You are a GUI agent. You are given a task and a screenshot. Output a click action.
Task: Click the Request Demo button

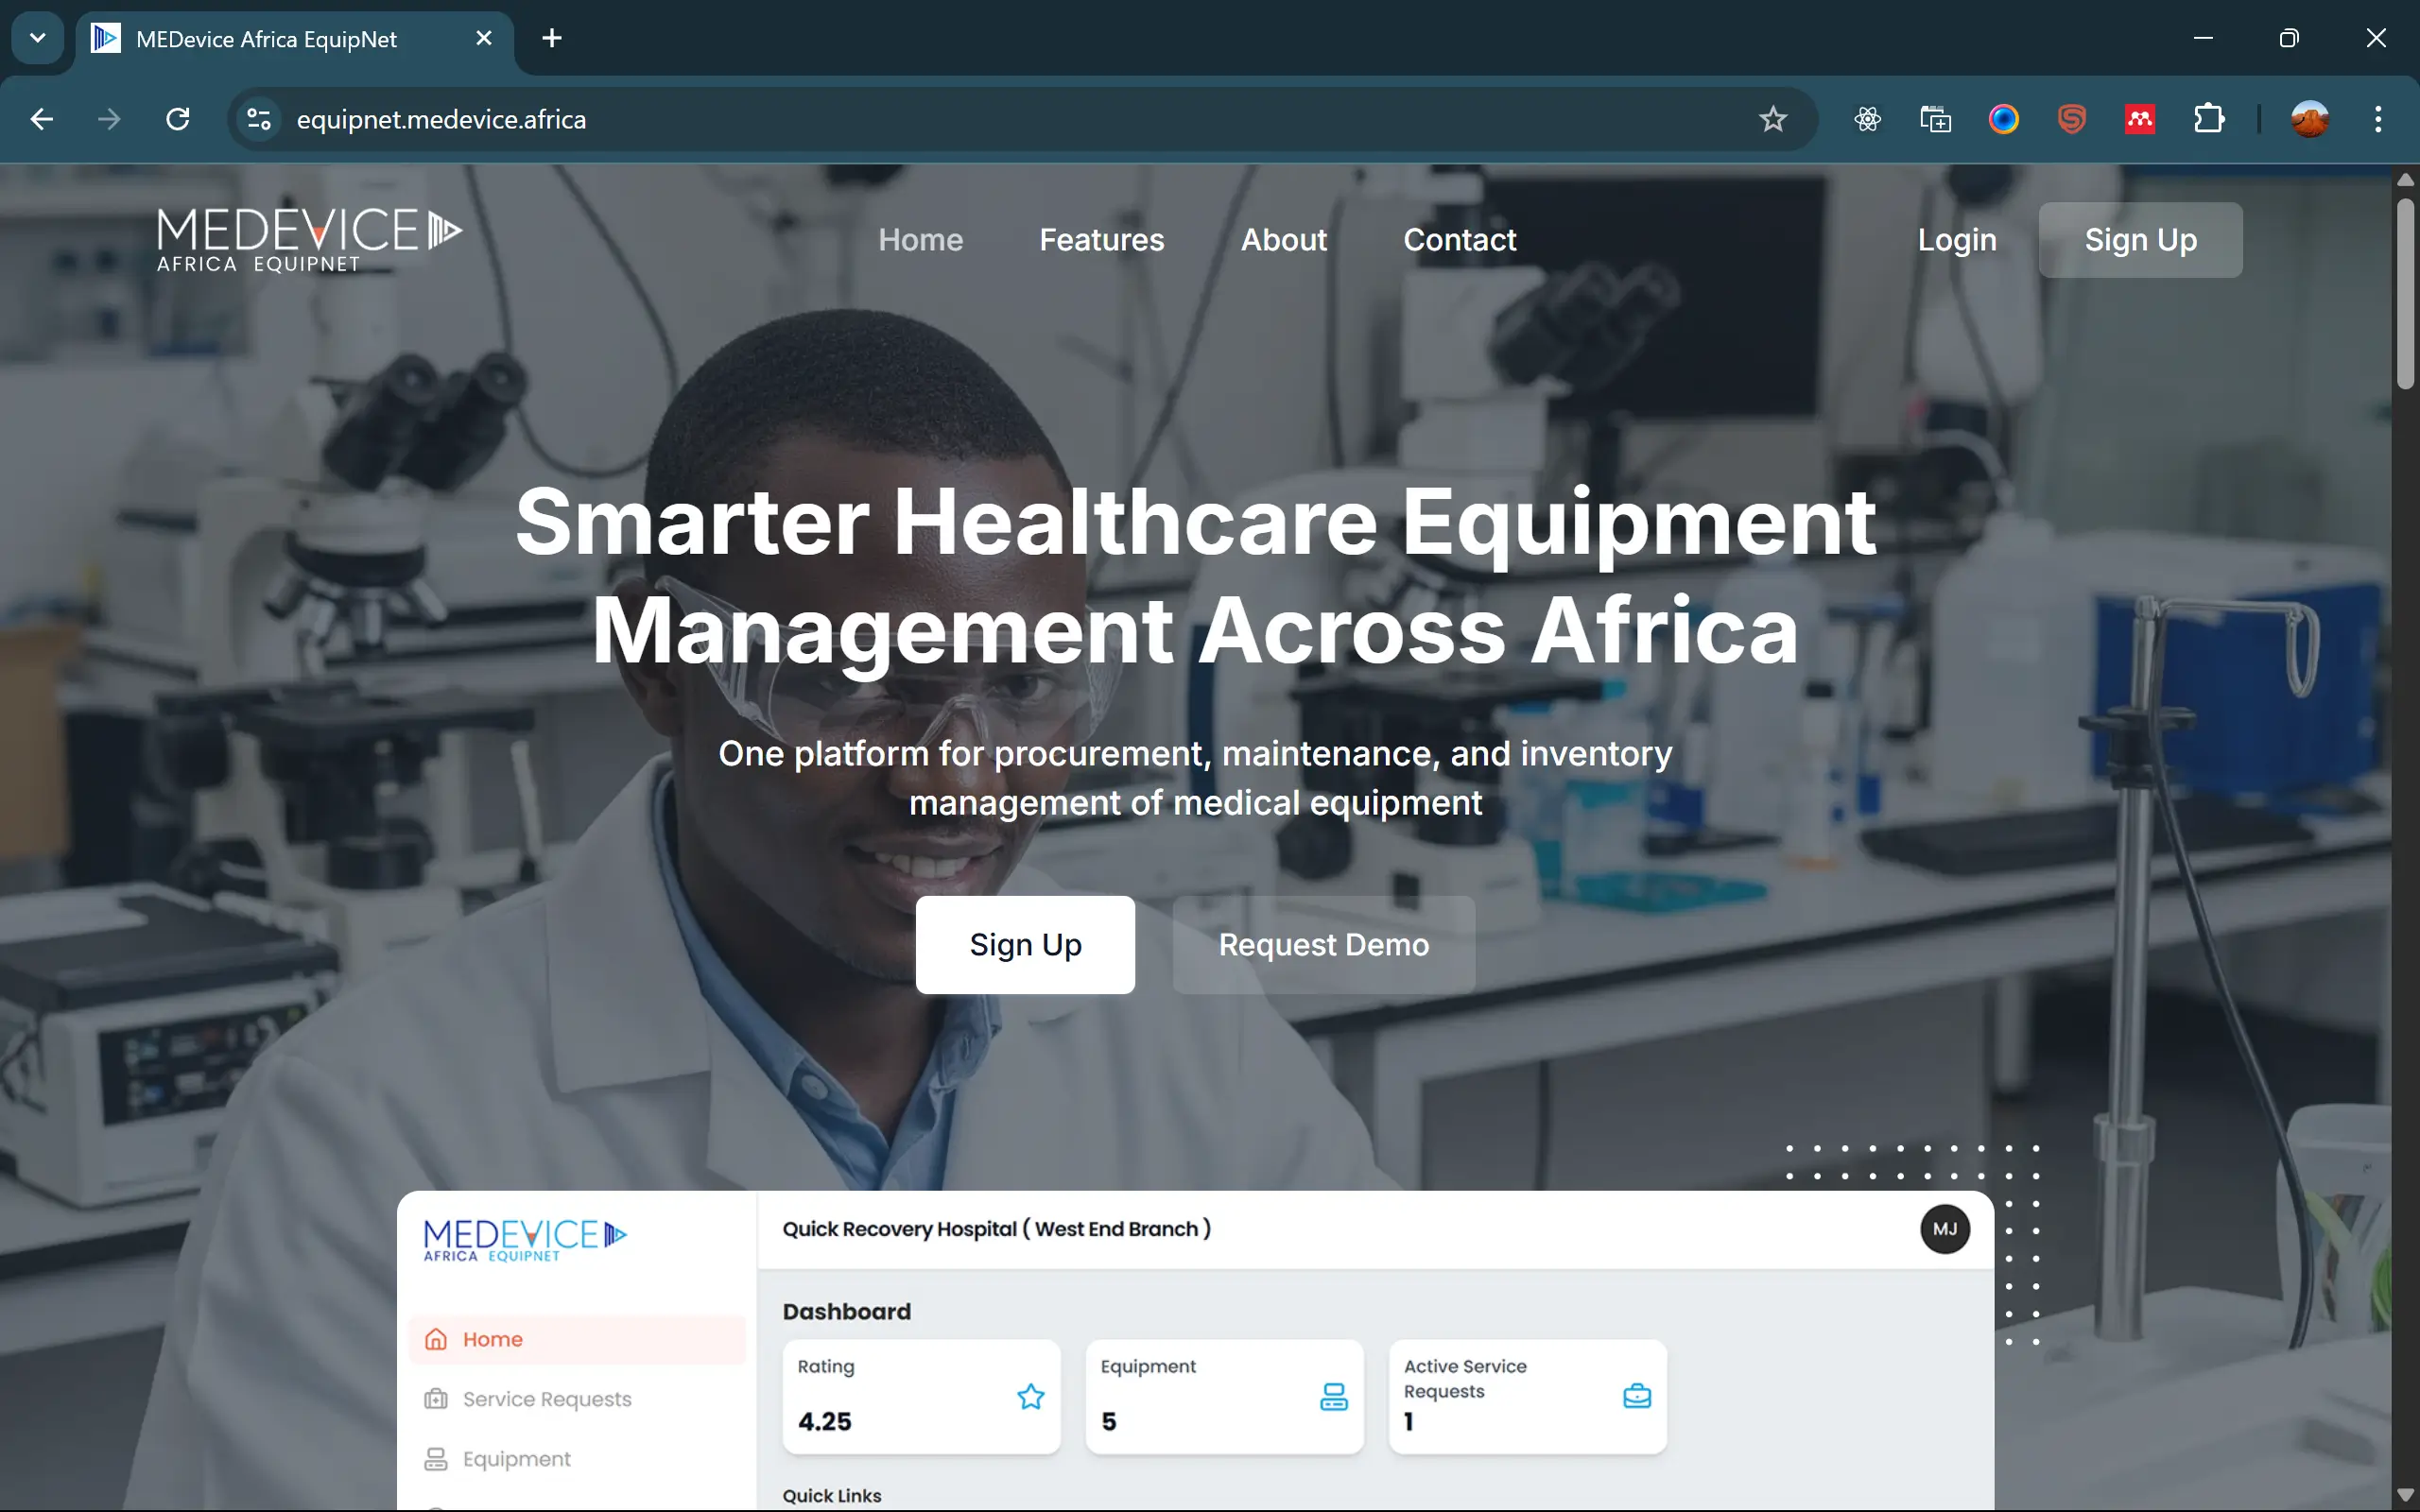pos(1322,944)
